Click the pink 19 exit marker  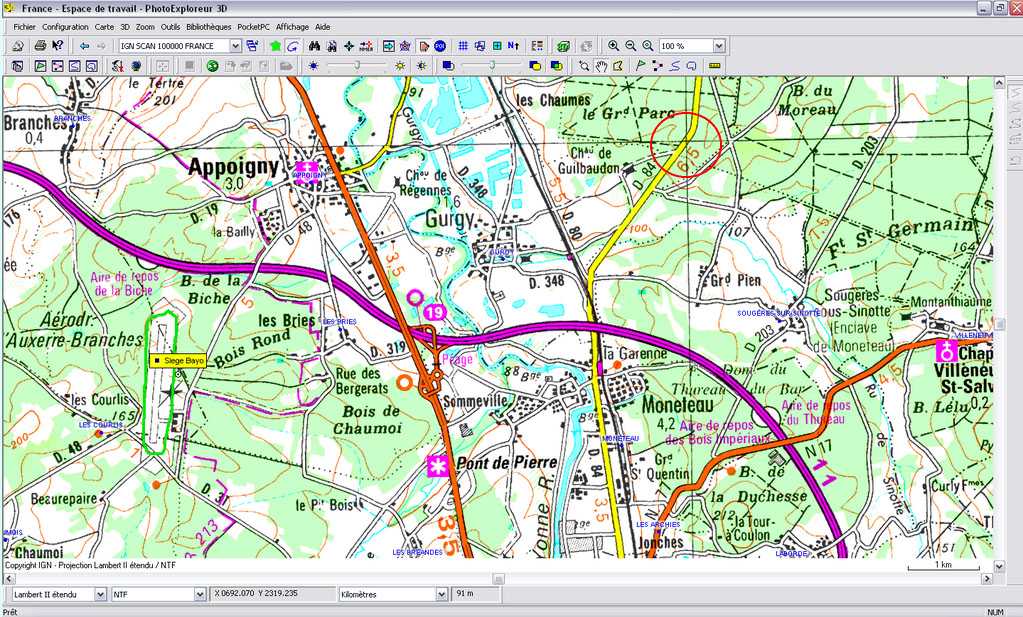(x=435, y=312)
